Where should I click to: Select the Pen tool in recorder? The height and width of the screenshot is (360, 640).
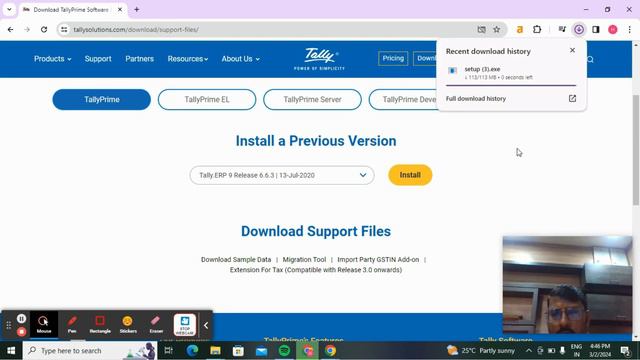72,325
